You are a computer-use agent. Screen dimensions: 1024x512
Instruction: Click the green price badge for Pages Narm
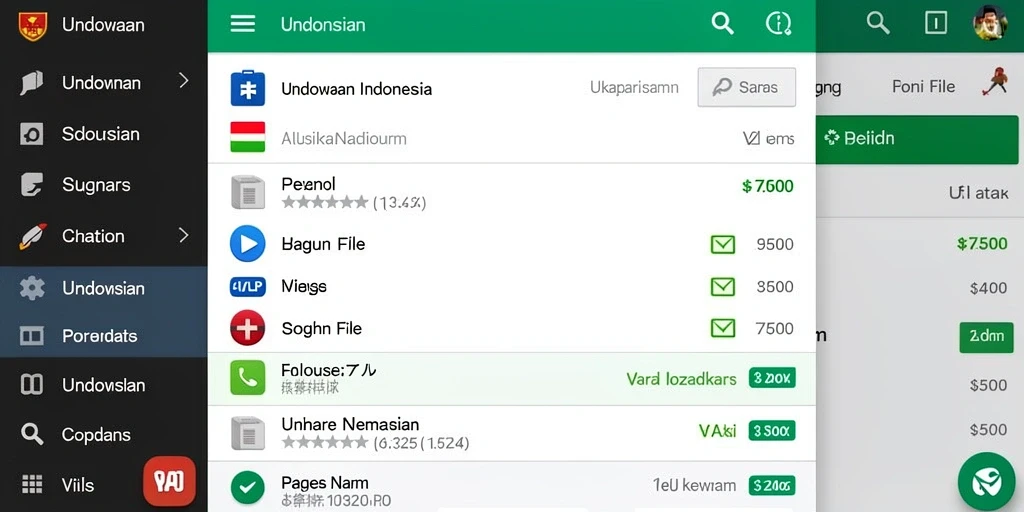click(x=772, y=485)
